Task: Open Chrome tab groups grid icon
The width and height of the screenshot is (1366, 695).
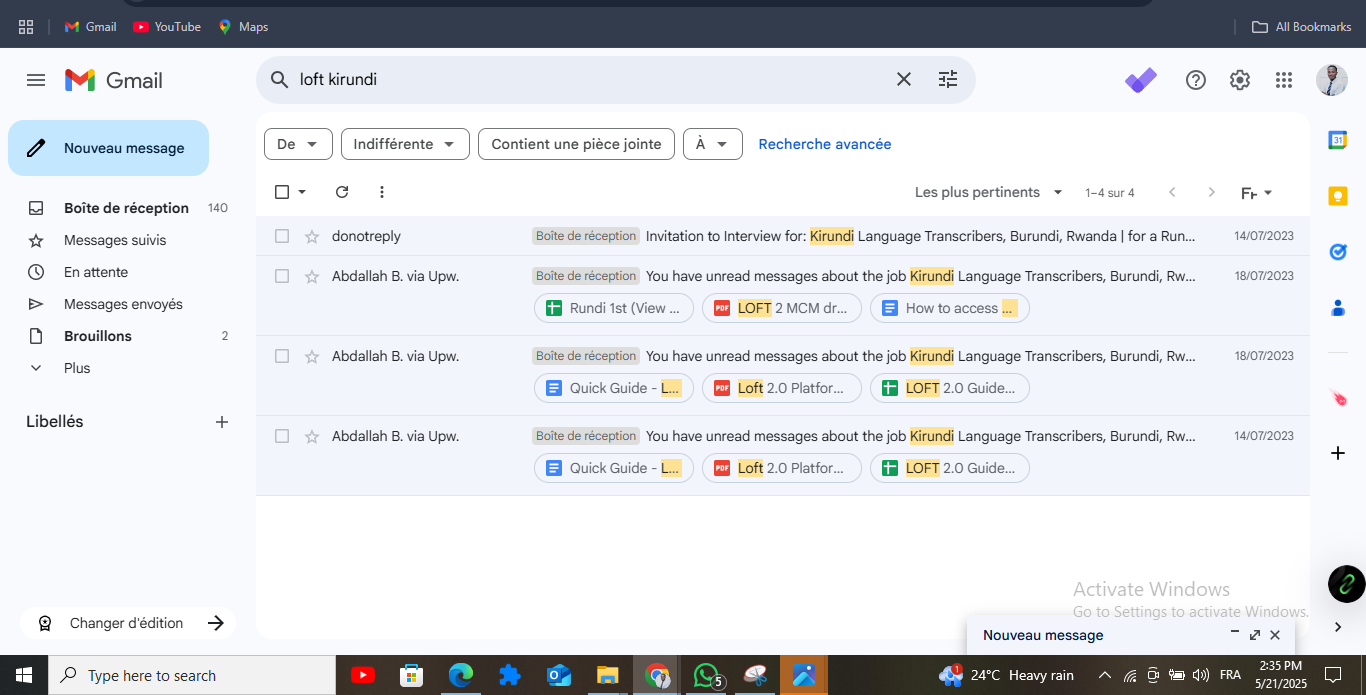Action: click(x=26, y=27)
